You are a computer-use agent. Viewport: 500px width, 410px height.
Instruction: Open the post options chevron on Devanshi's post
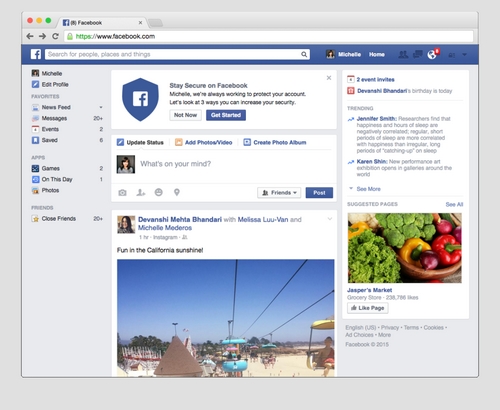(330, 219)
